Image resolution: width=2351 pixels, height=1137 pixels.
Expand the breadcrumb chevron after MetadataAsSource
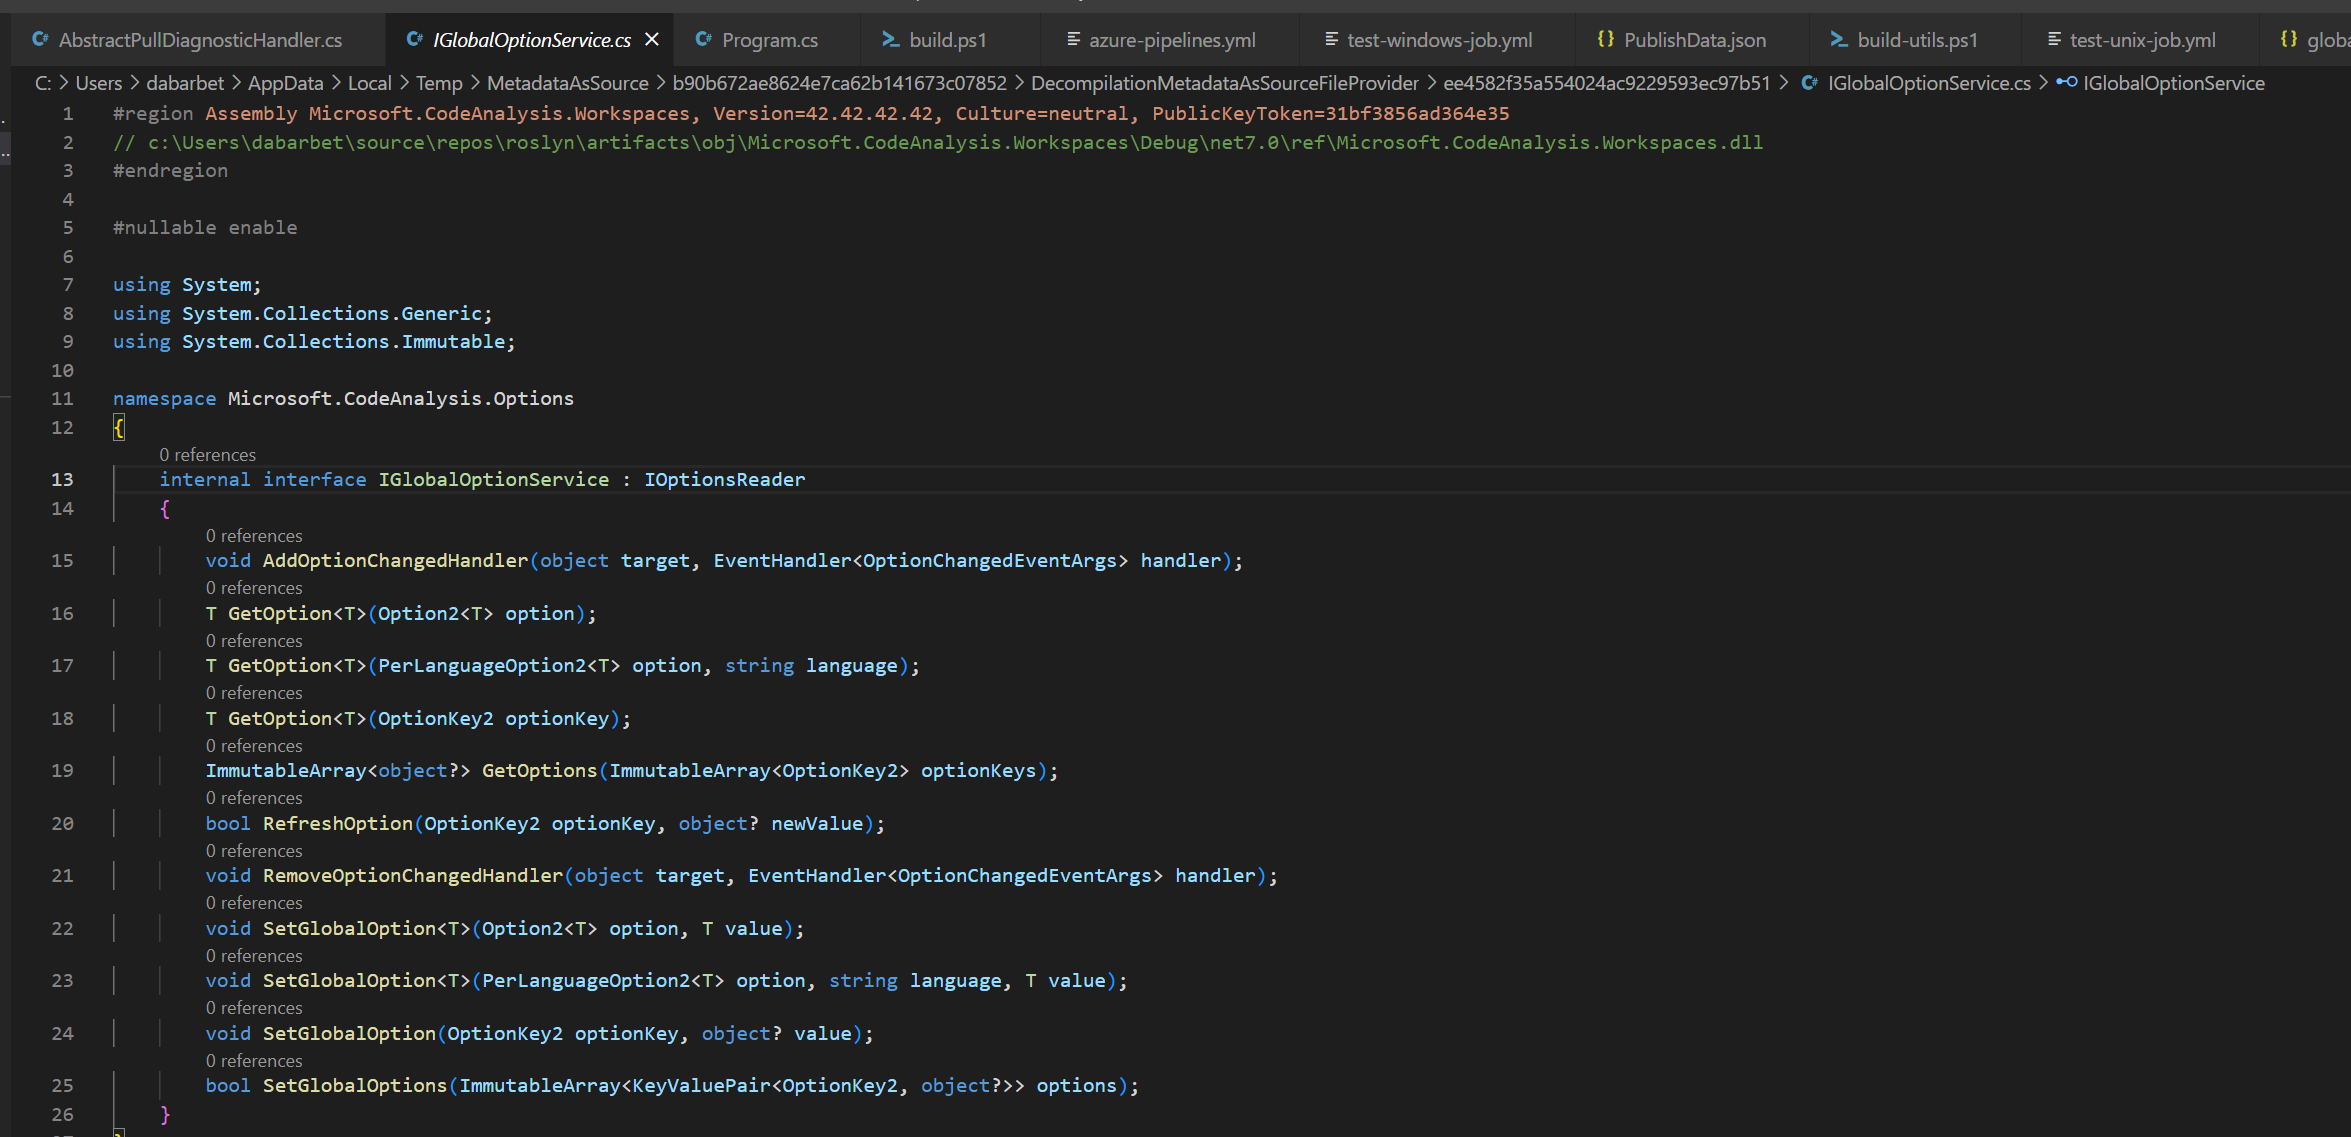point(659,83)
